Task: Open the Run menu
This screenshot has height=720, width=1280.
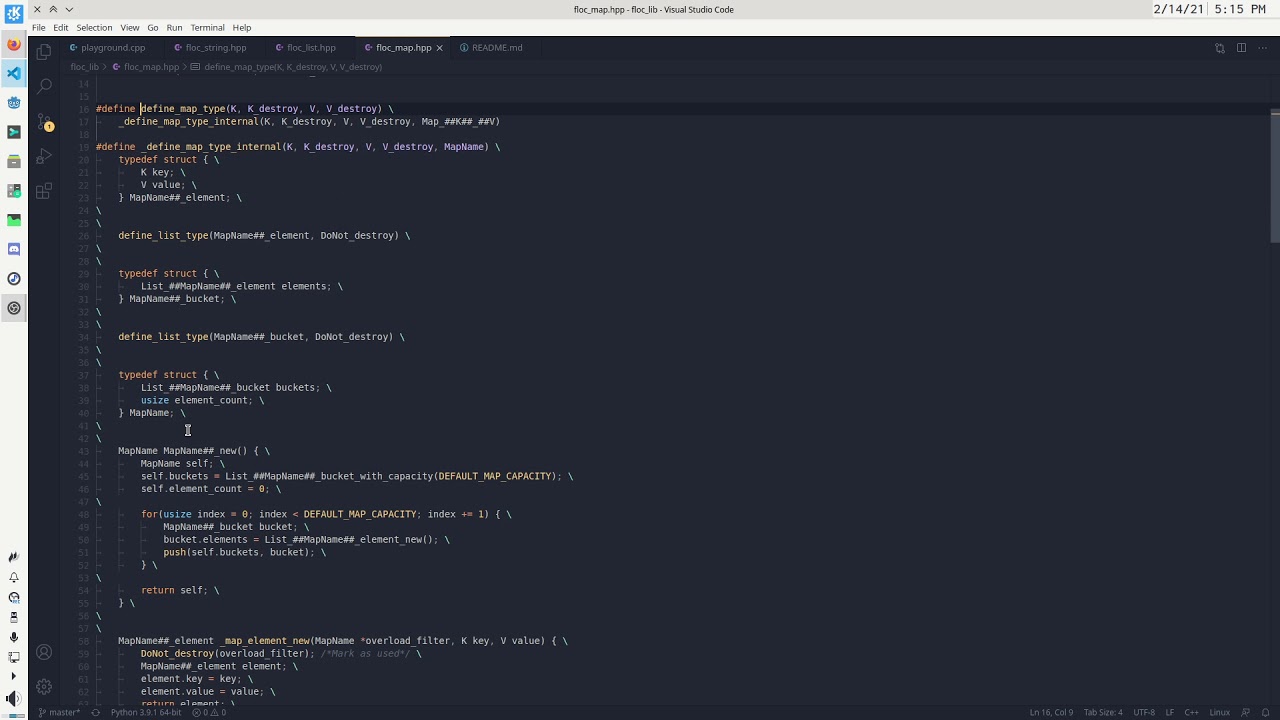Action: click(x=174, y=28)
